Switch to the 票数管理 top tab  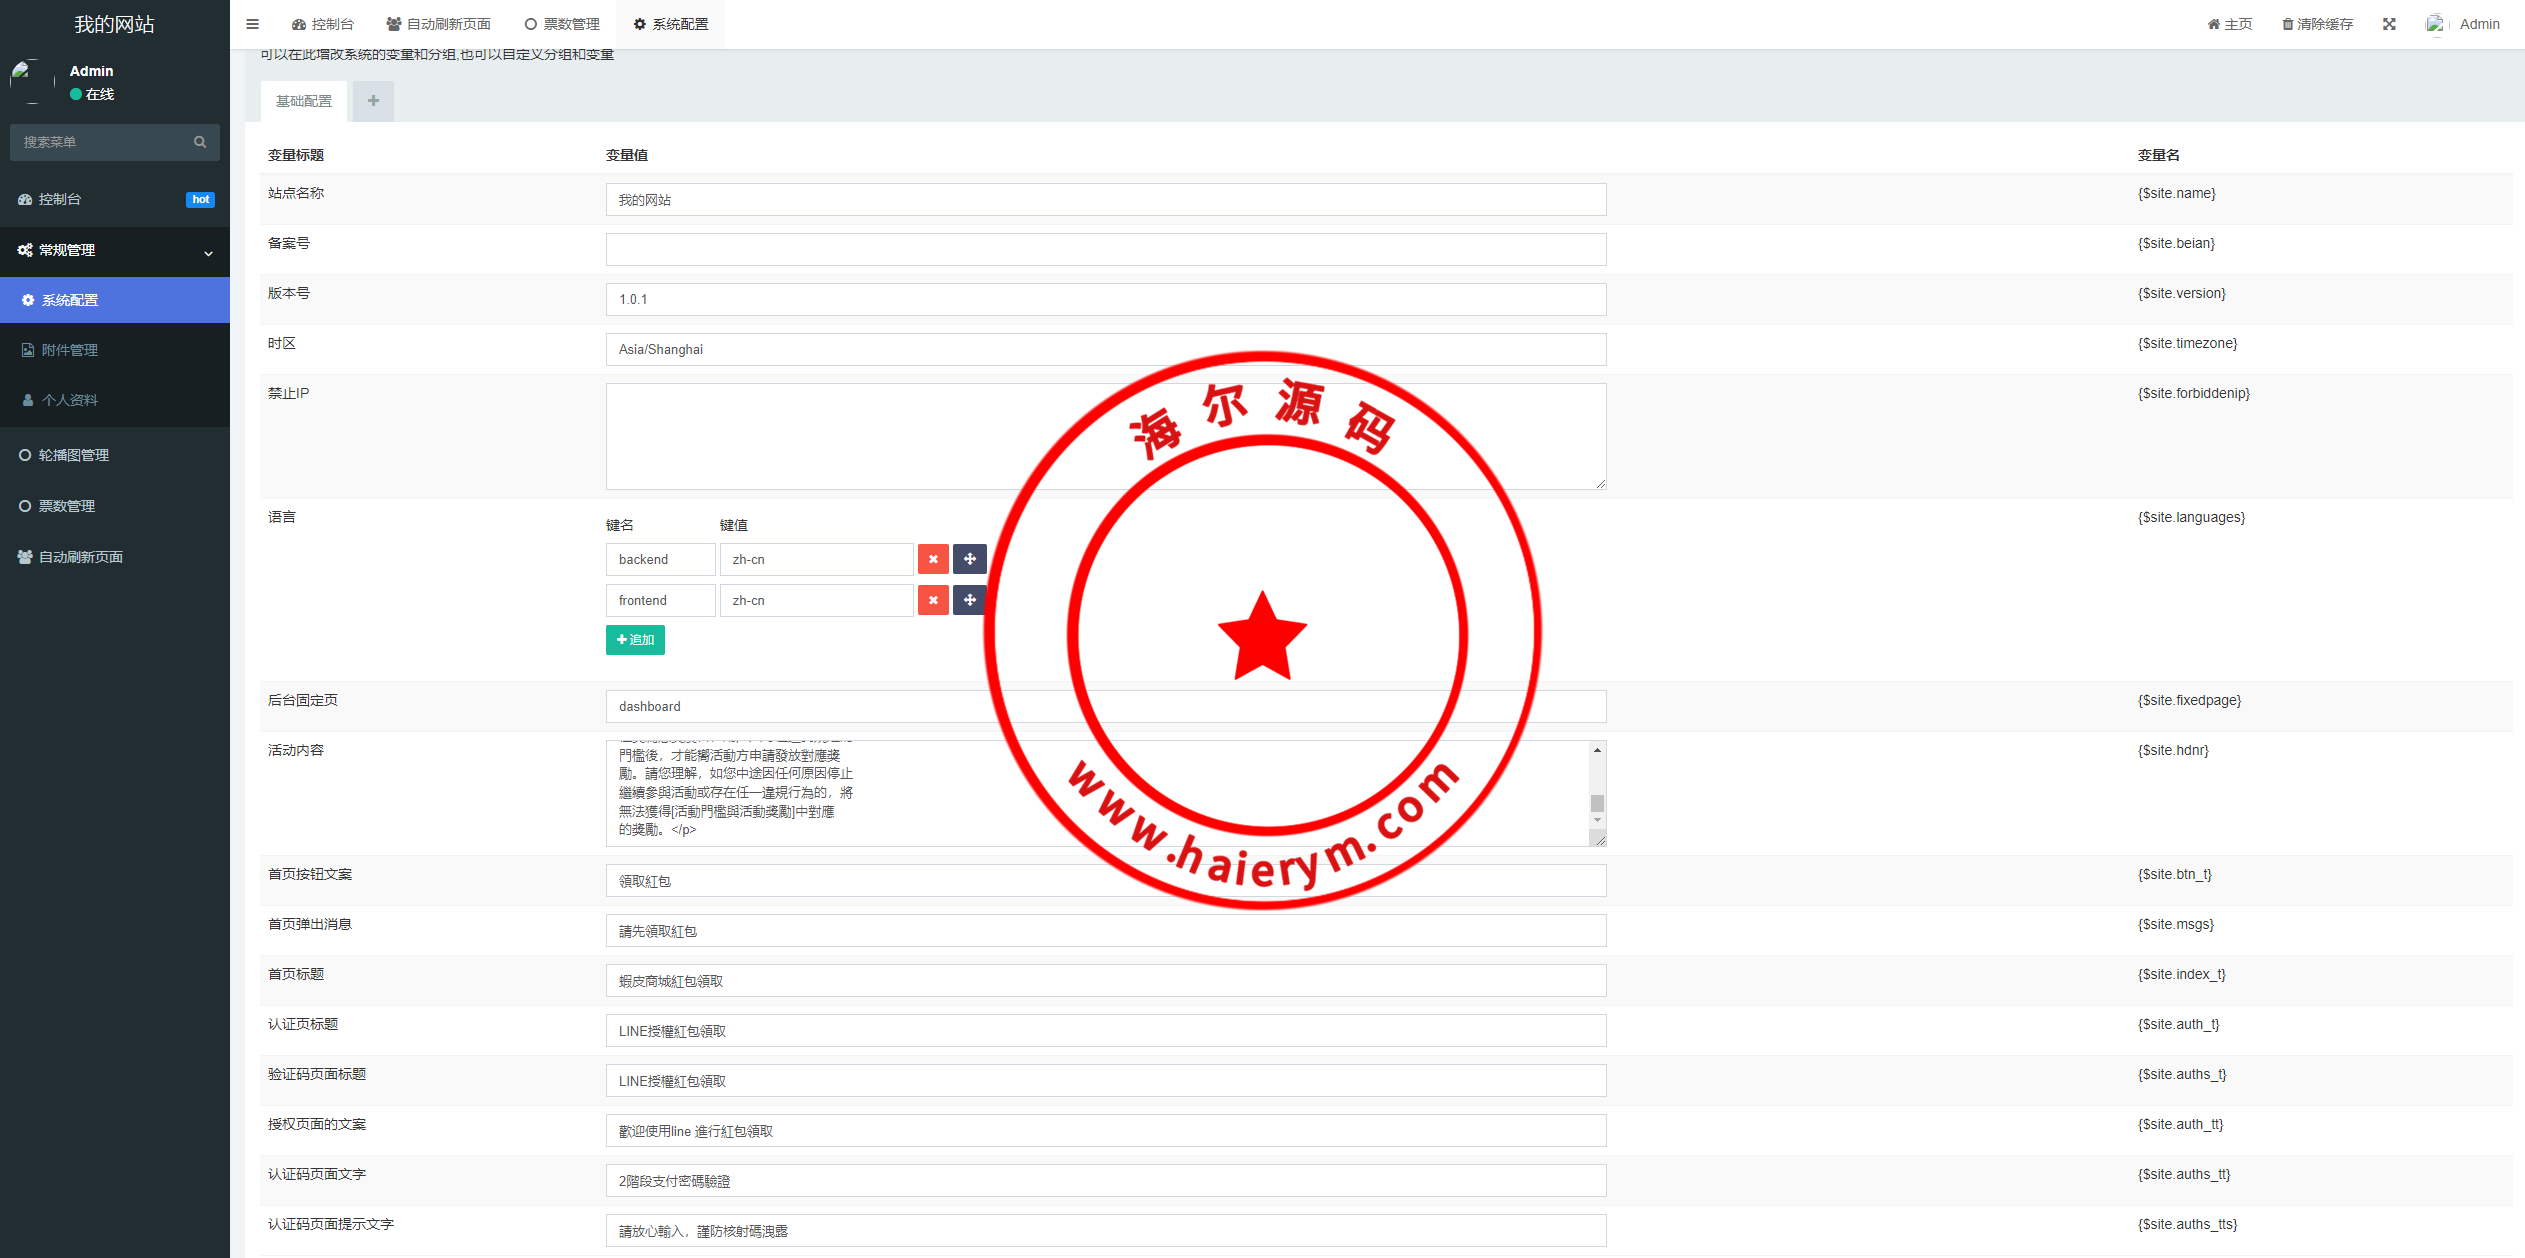tap(562, 24)
